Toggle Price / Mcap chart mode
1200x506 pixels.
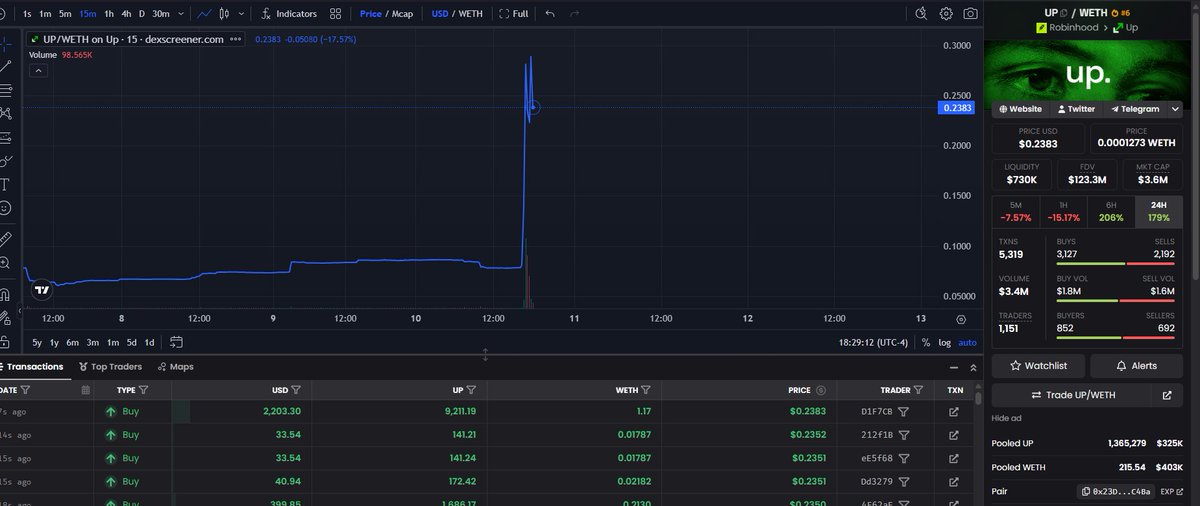coord(385,14)
